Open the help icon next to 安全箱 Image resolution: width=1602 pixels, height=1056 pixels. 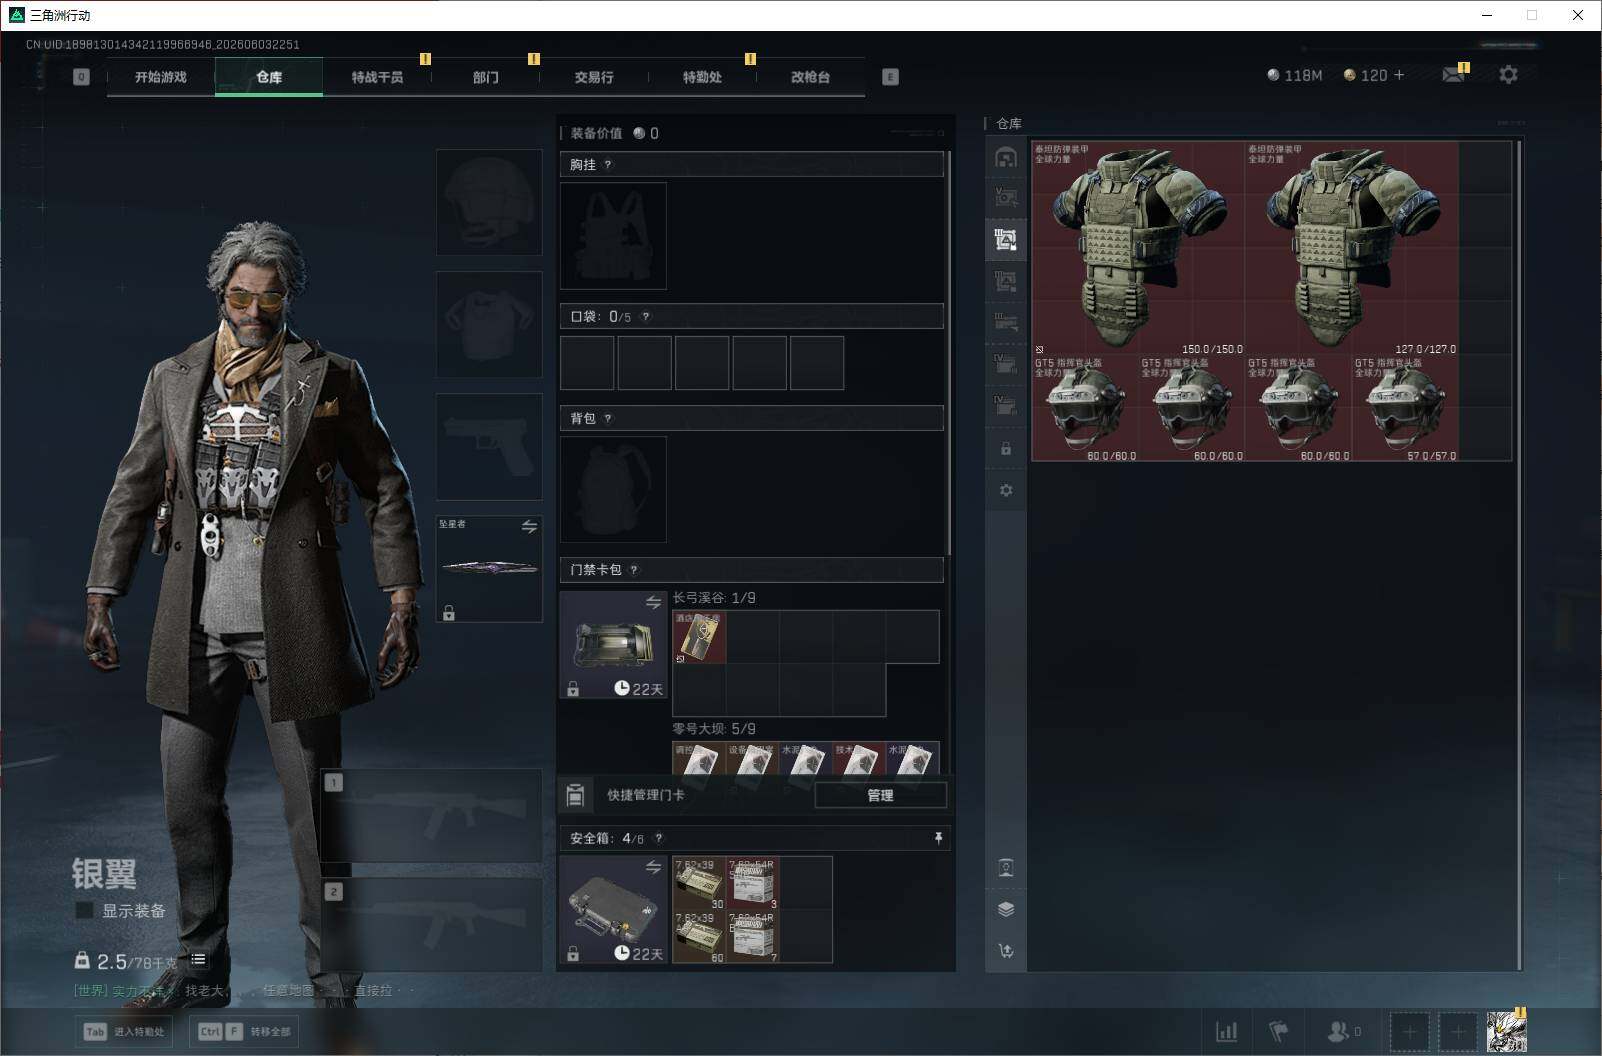[659, 839]
